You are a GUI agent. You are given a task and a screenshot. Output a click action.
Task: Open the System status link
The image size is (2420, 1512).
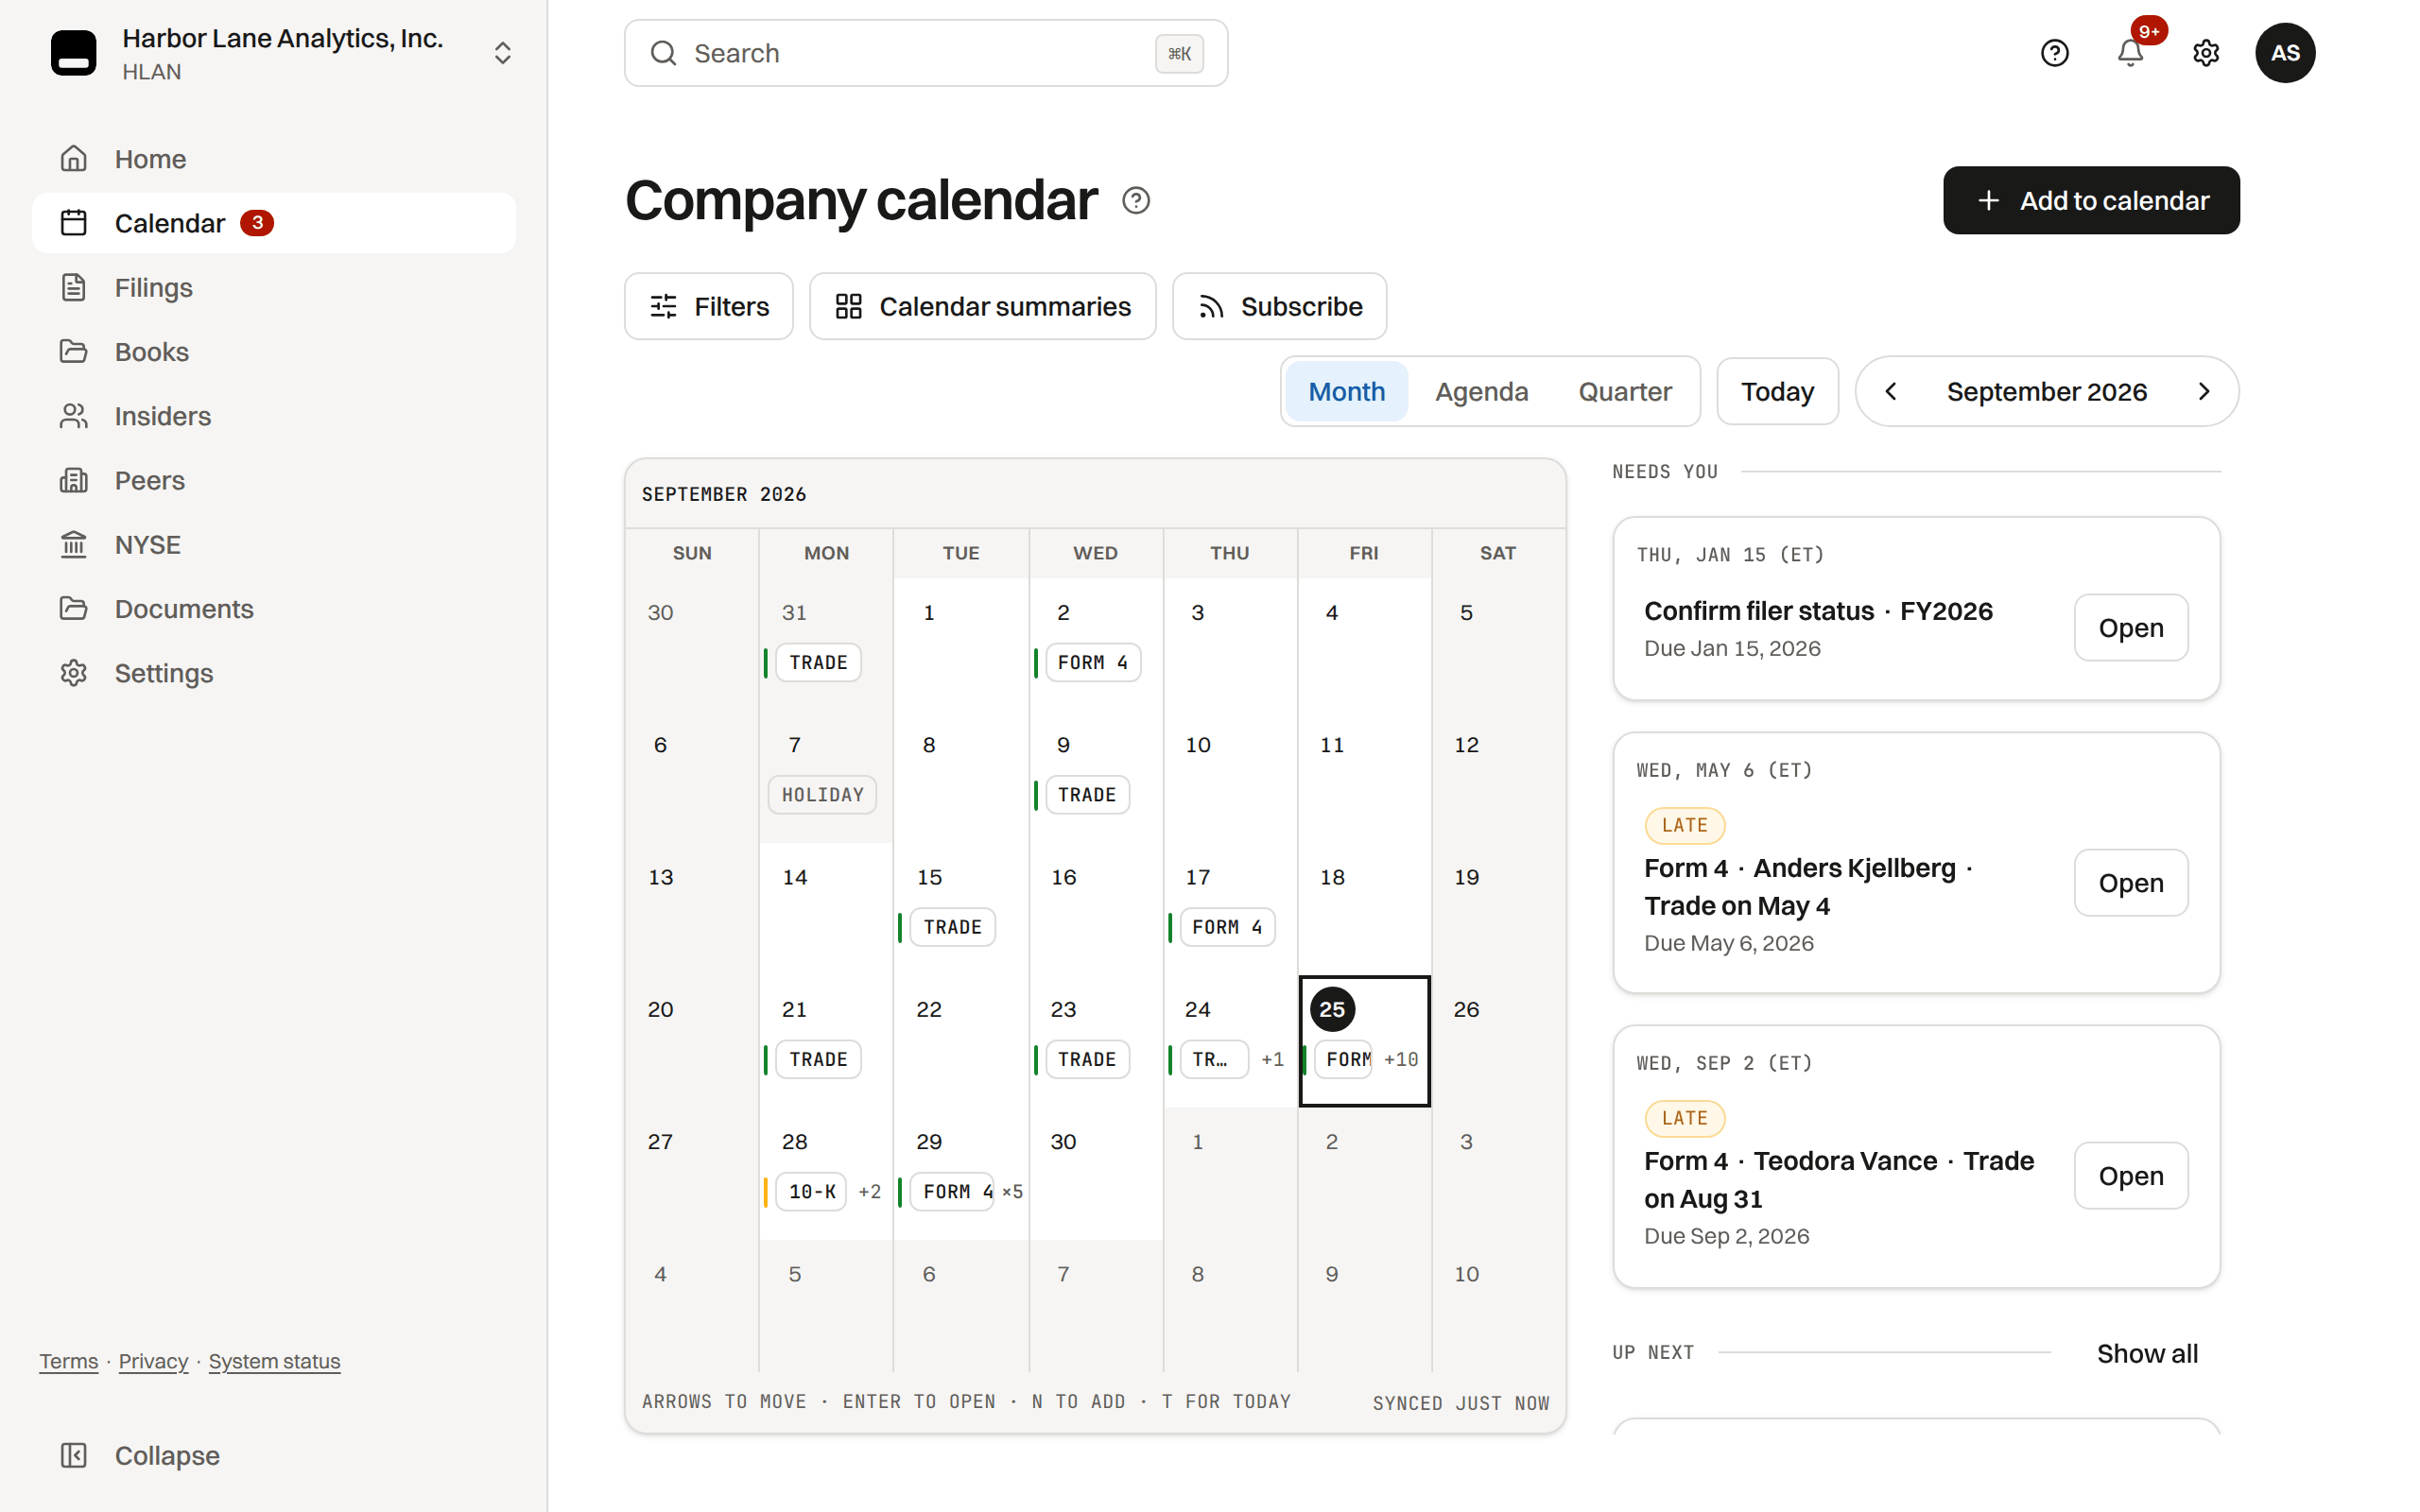[274, 1361]
